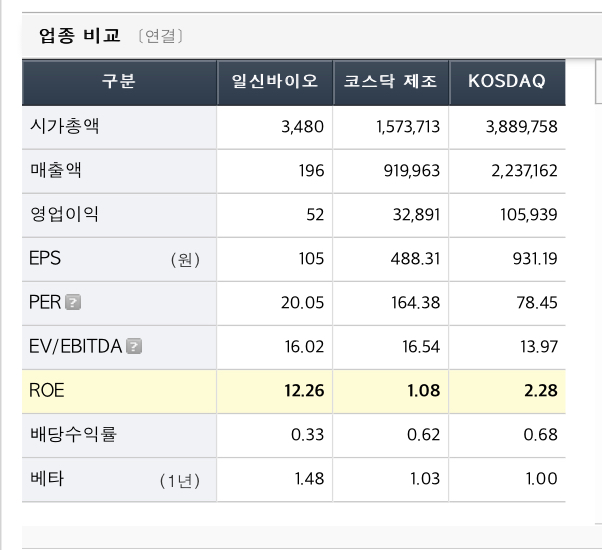
Task: Select EPS value 105
Action: [x=312, y=259]
